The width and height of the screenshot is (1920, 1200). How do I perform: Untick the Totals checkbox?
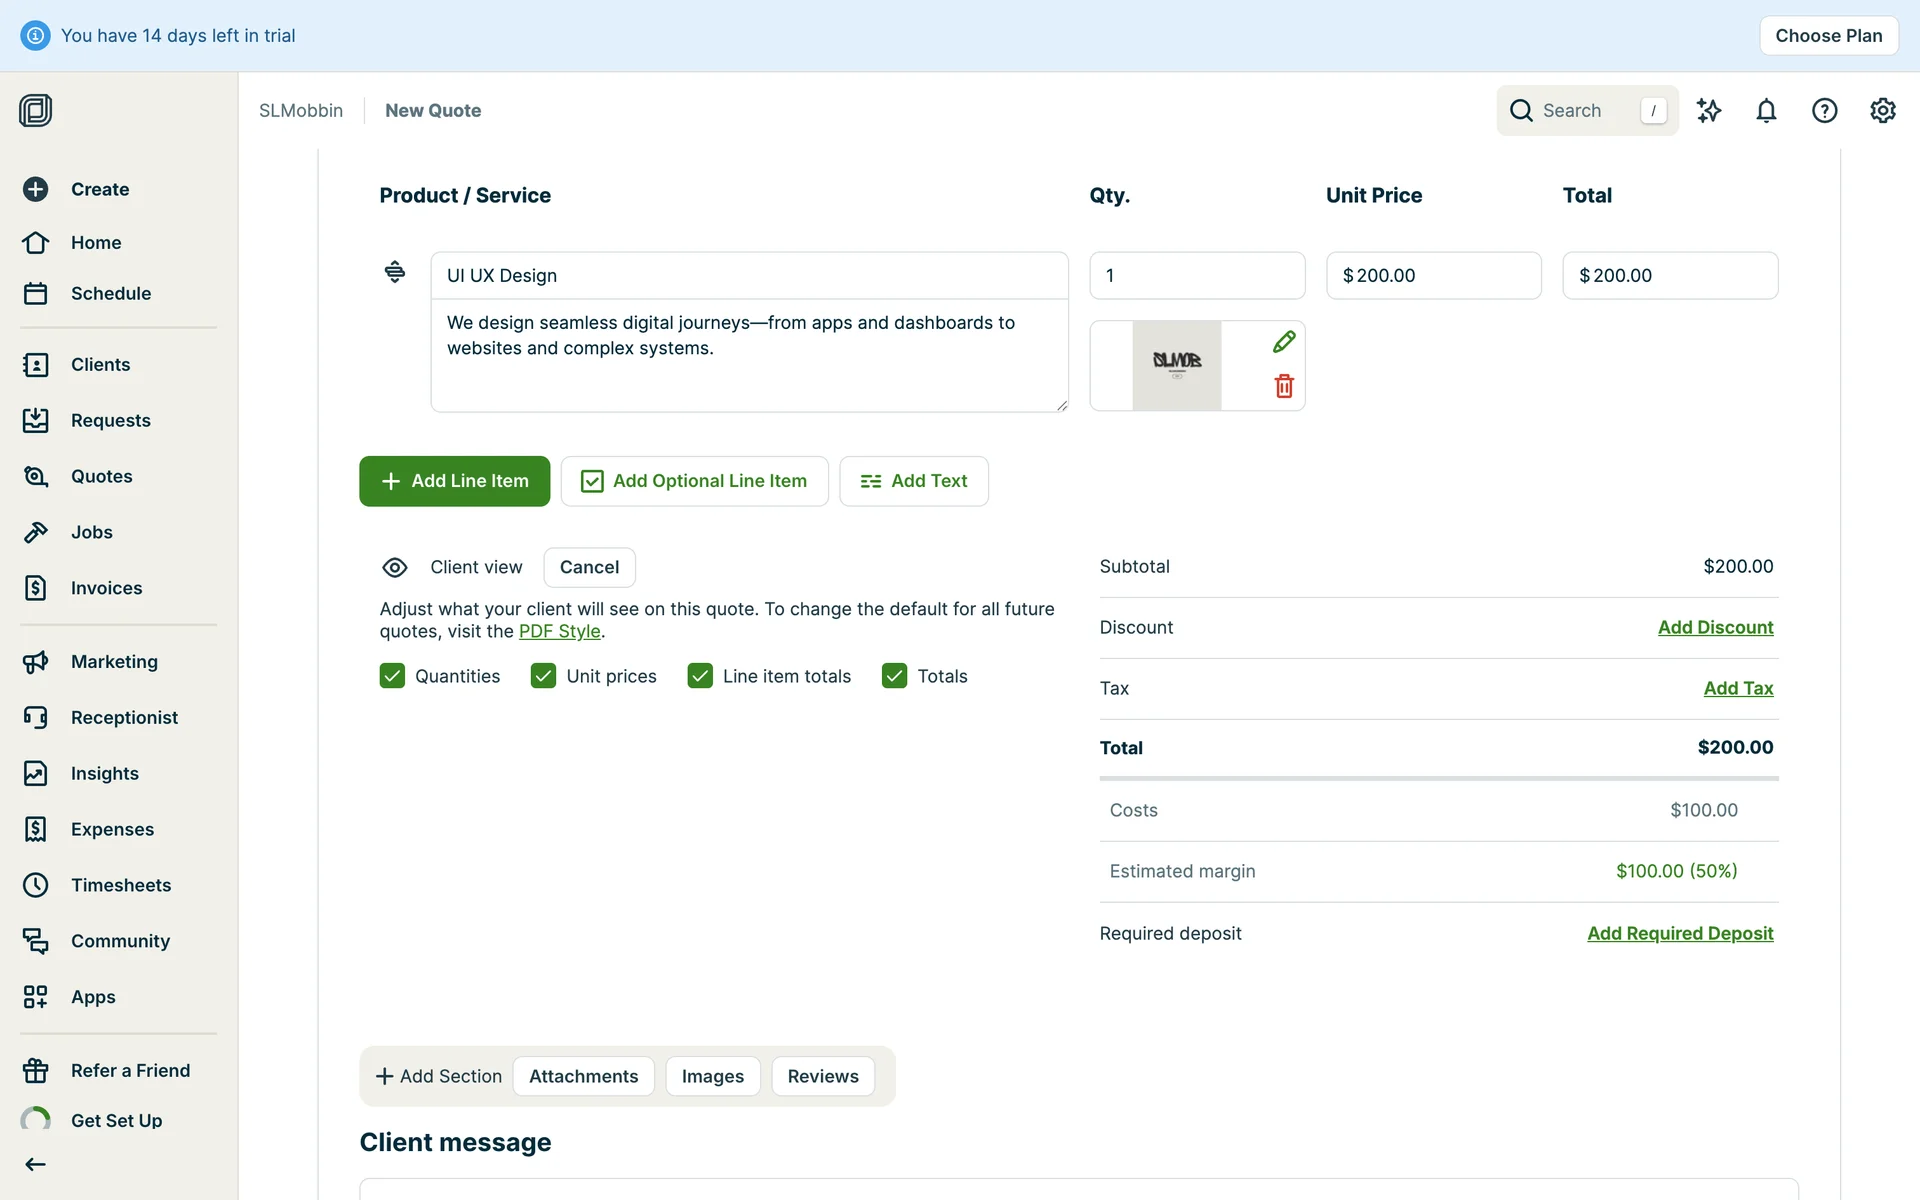[x=894, y=676]
